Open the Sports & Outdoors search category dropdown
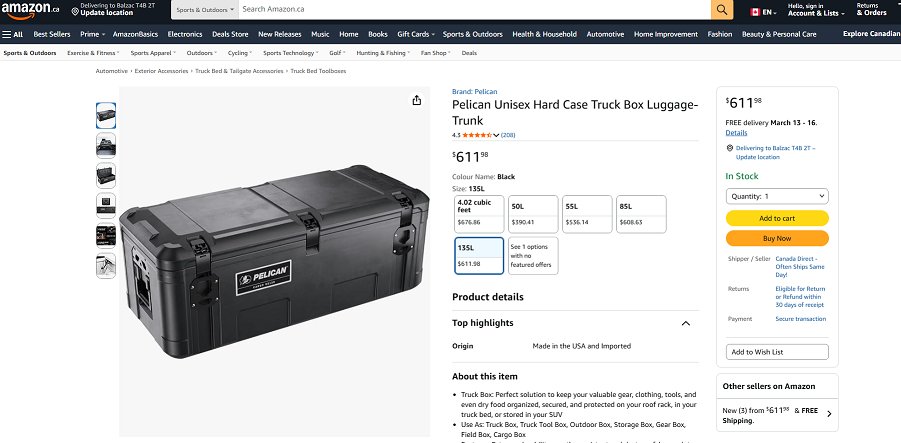 205,9
